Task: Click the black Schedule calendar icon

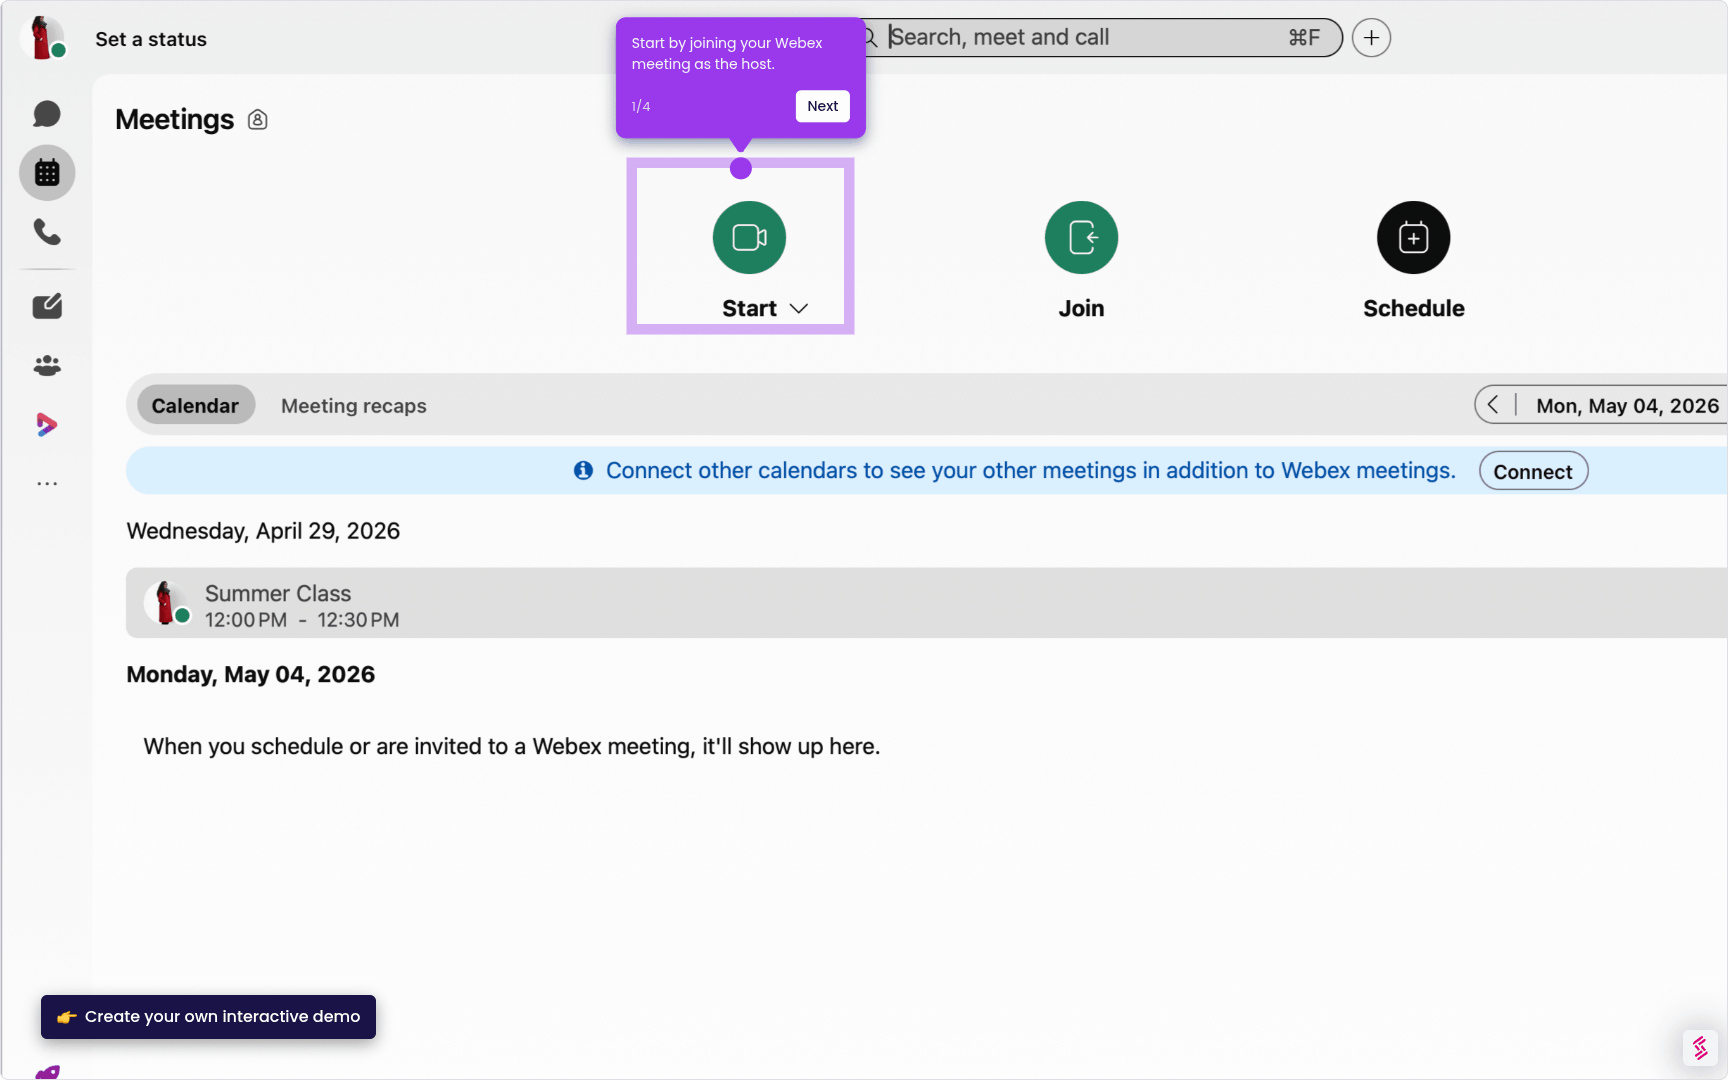Action: [x=1413, y=238]
